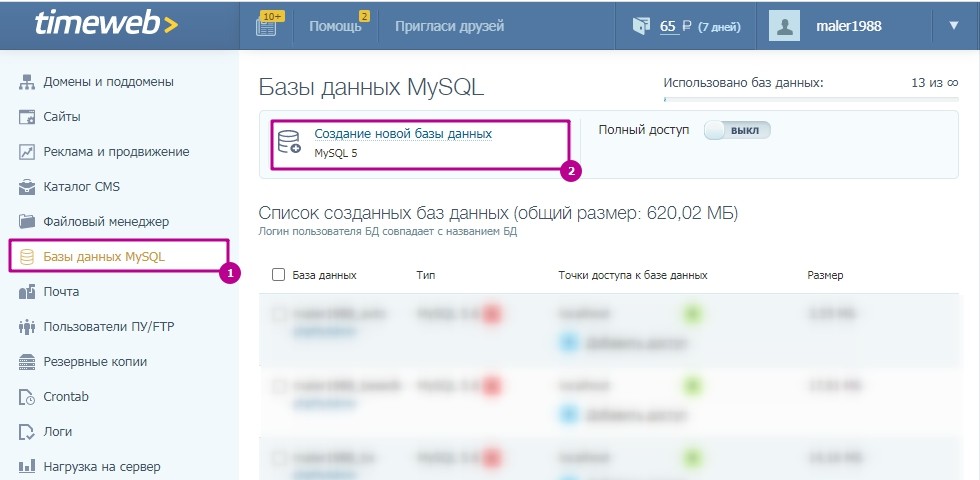Click the Логи document icon
The height and width of the screenshot is (480, 980).
pyautogui.click(x=27, y=432)
